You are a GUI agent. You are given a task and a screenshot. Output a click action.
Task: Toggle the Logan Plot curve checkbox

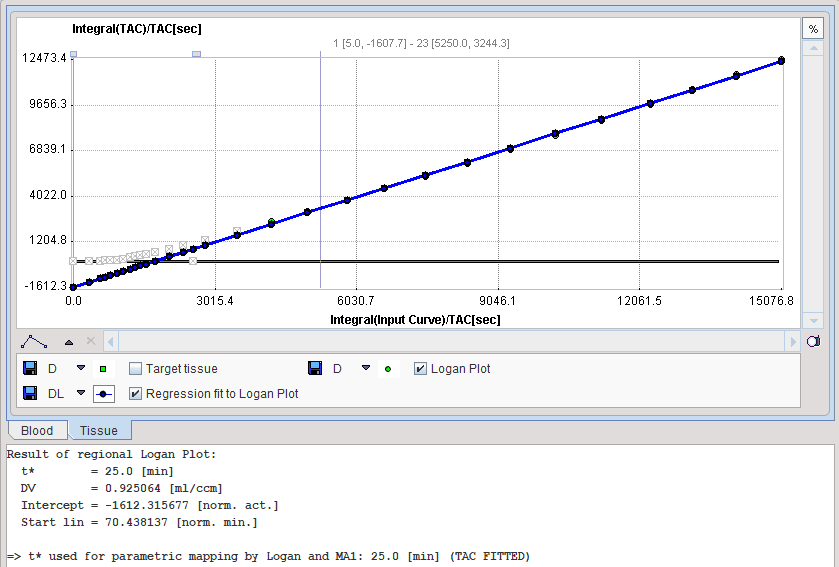421,369
